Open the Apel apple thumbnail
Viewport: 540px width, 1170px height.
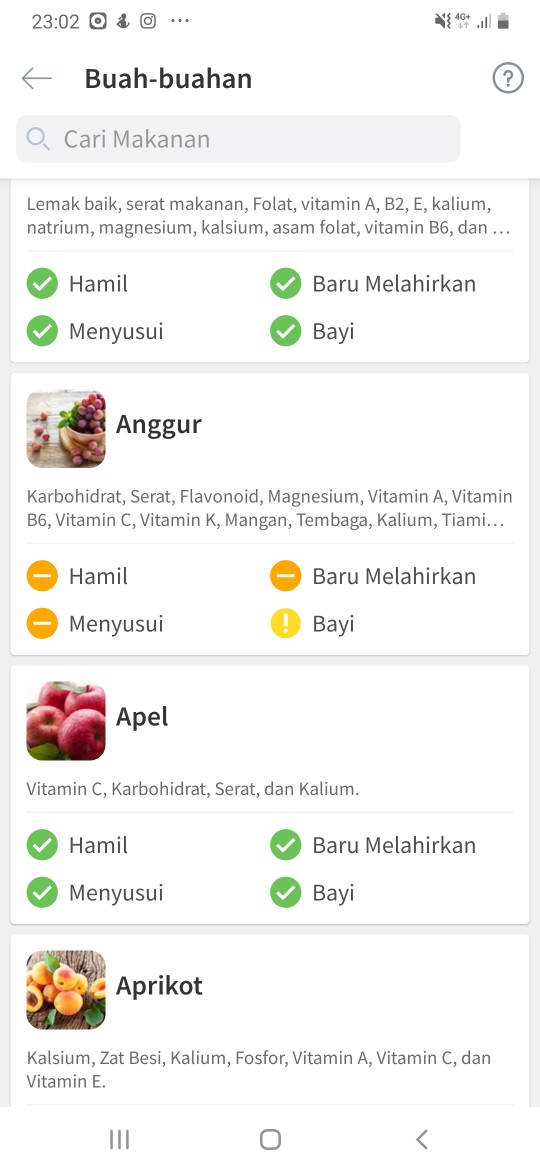(x=66, y=721)
